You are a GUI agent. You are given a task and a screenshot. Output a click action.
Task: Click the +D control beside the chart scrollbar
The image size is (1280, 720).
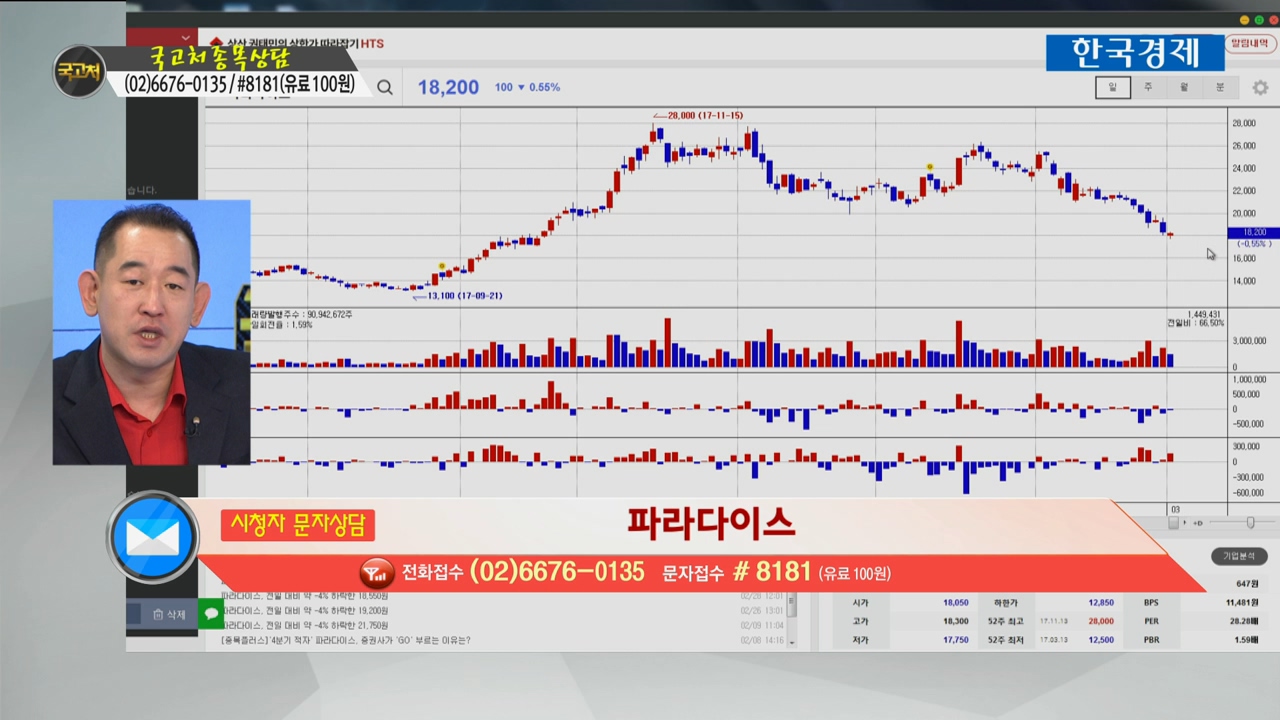click(1196, 523)
